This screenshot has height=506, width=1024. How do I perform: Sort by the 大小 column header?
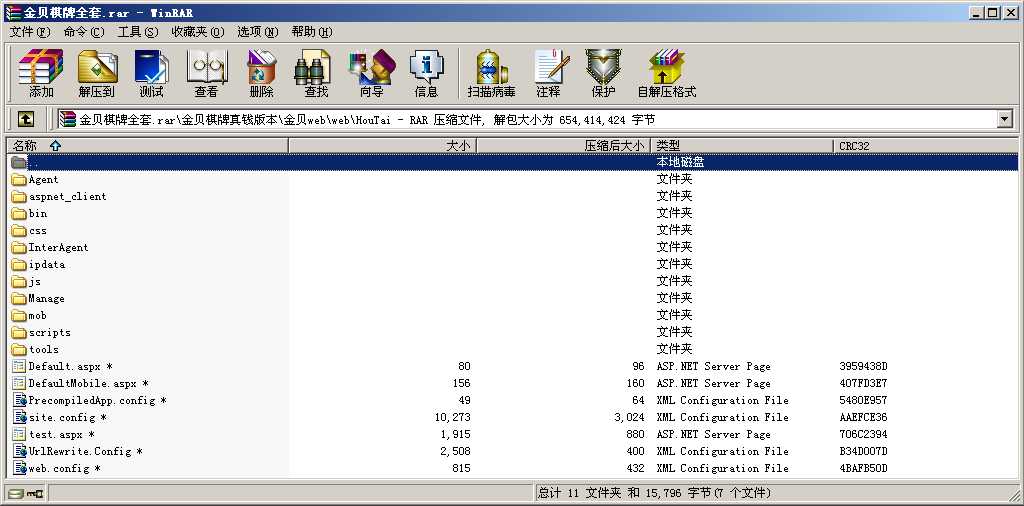(382, 146)
